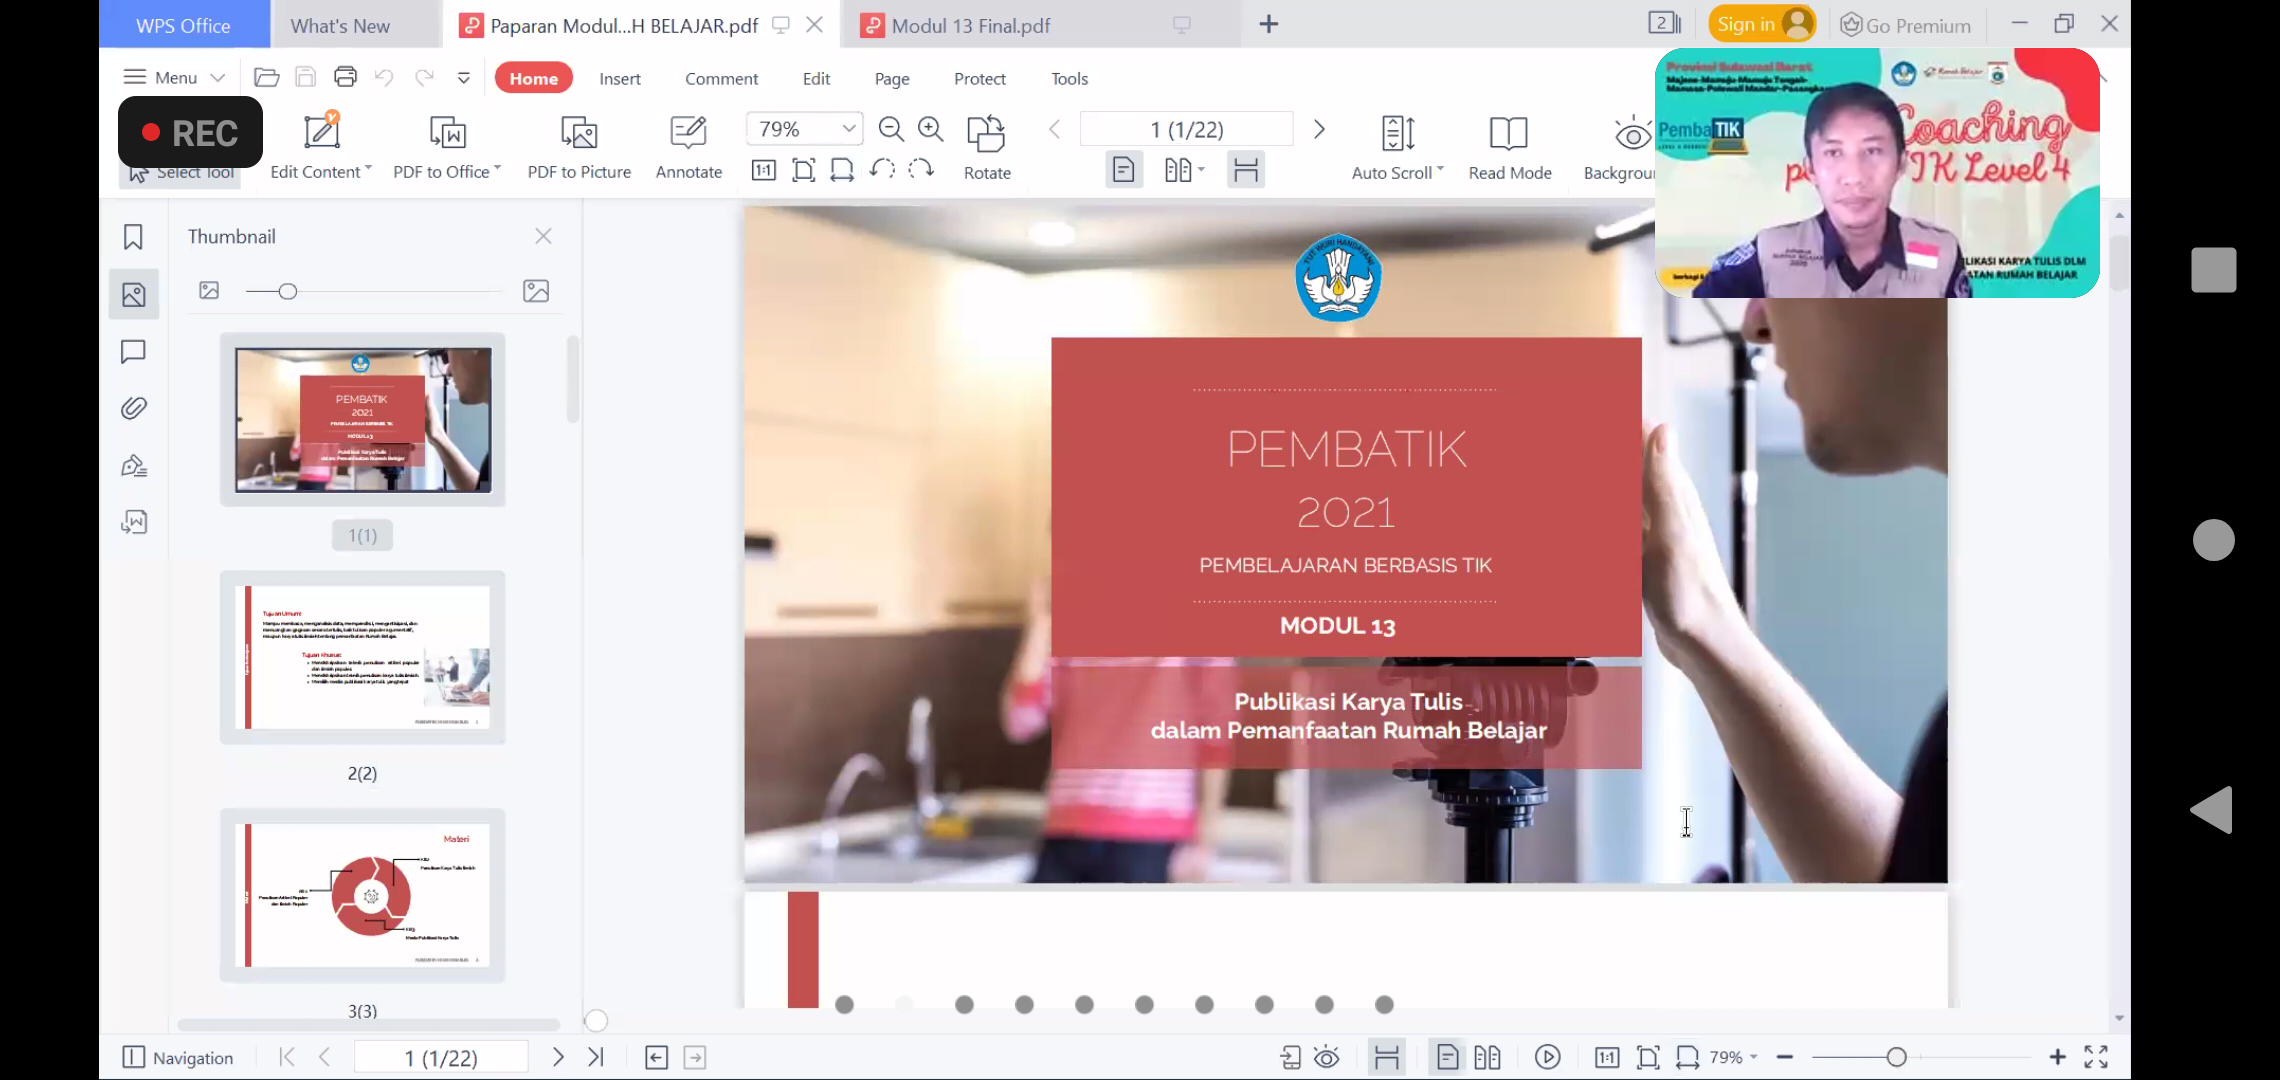Open the Bookmark panel in the sidebar
This screenshot has height=1080, width=2280.
[133, 237]
